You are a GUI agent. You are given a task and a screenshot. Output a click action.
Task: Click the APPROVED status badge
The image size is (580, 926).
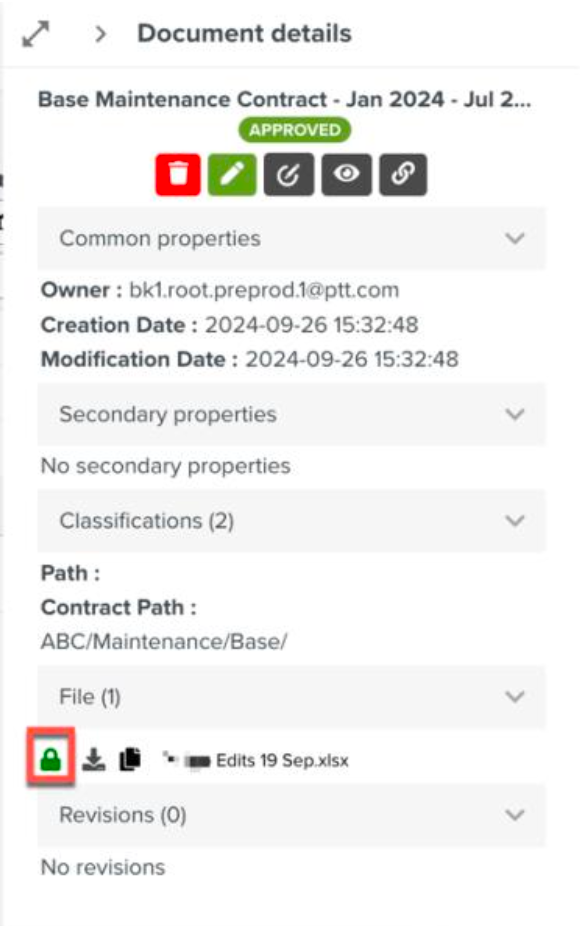[x=295, y=130]
